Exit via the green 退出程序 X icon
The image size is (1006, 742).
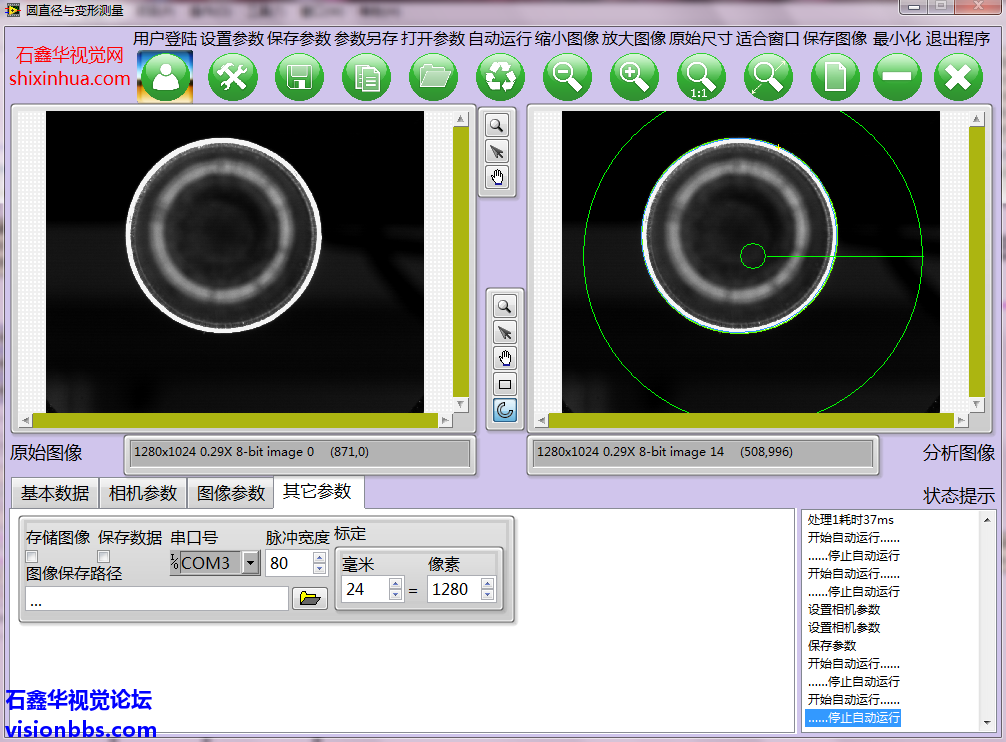coord(959,76)
